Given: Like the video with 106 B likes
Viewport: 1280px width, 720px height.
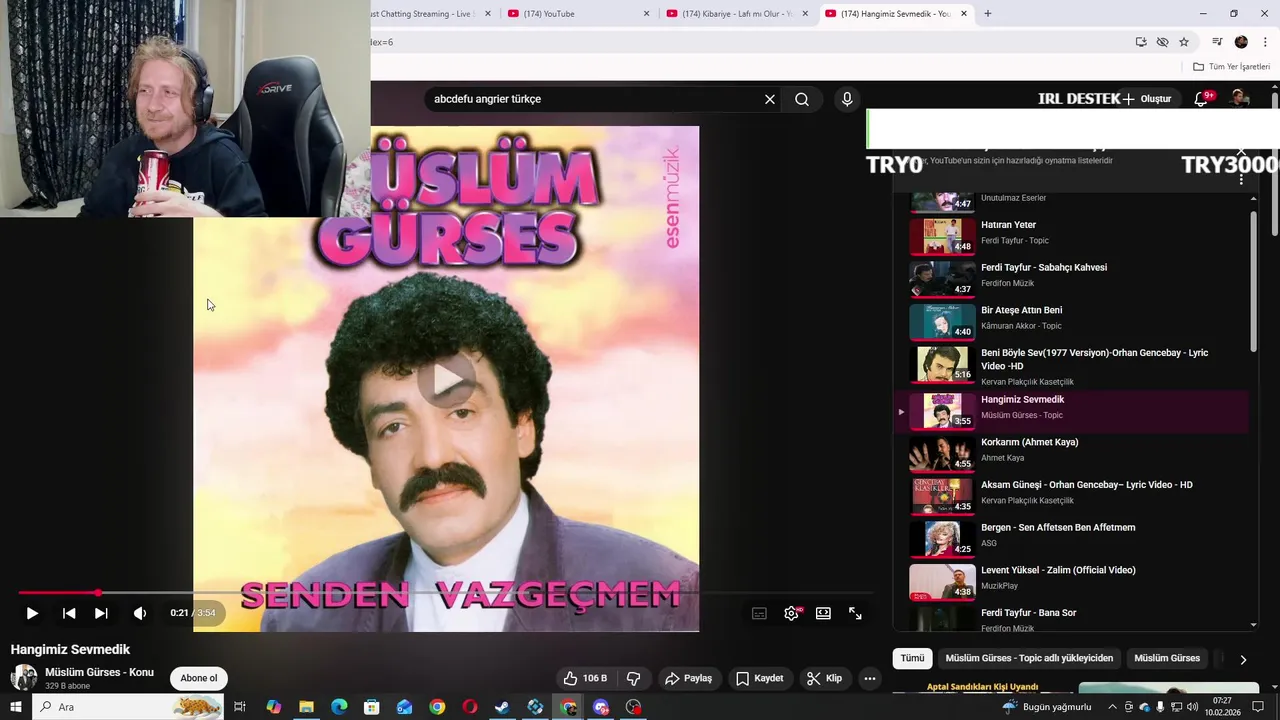Looking at the screenshot, I should pos(585,678).
